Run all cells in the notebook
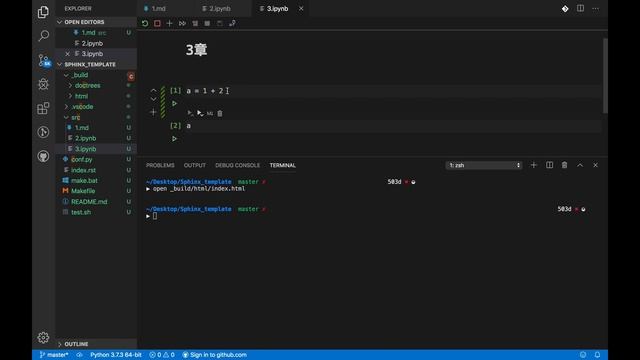 pyautogui.click(x=182, y=23)
